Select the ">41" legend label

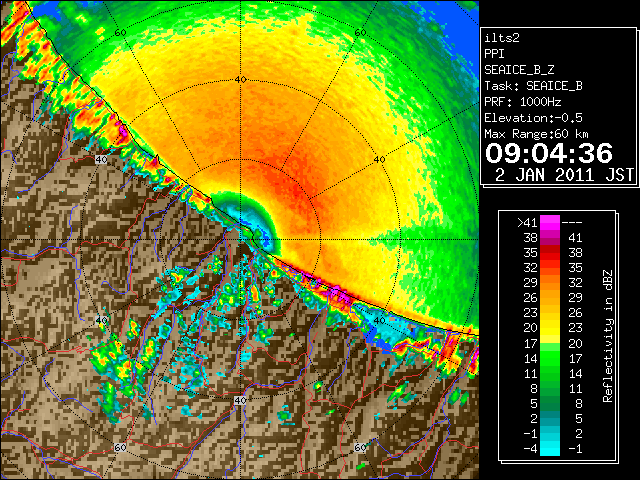(x=527, y=222)
